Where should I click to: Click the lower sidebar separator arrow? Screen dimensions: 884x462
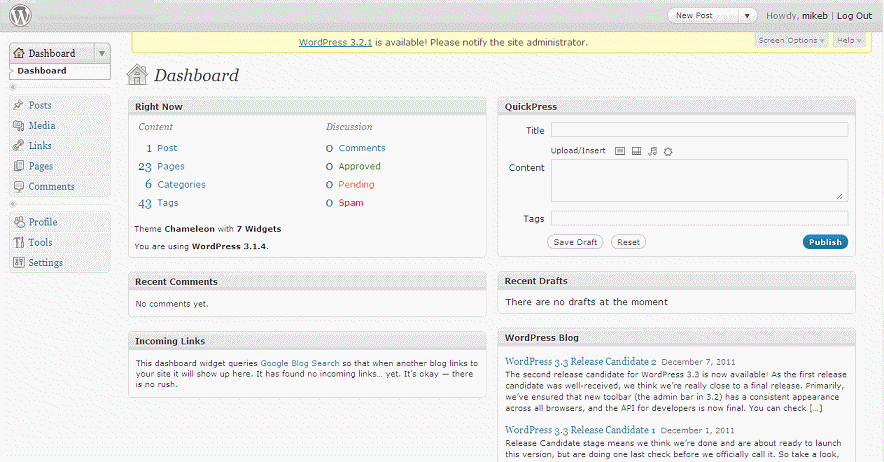(13, 204)
